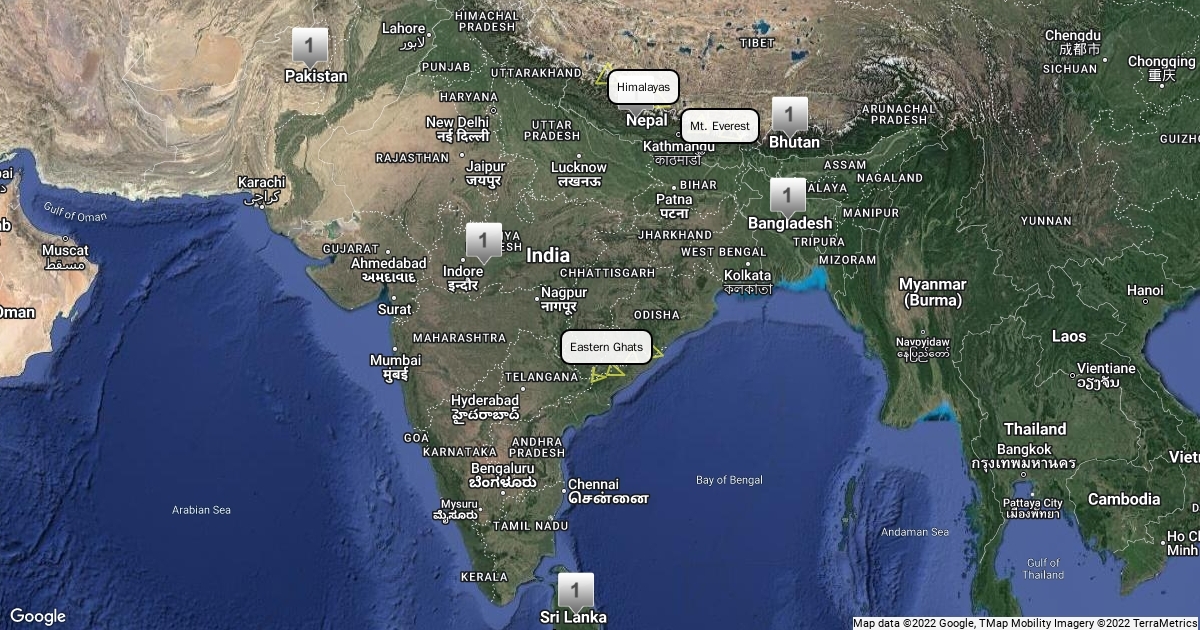Click the cluster marker above Bhutan
This screenshot has height=630, width=1200.
(x=789, y=116)
